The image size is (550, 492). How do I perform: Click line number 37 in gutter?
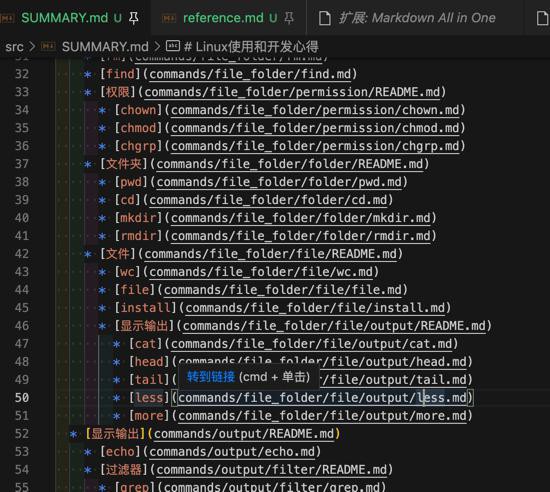[x=22, y=164]
